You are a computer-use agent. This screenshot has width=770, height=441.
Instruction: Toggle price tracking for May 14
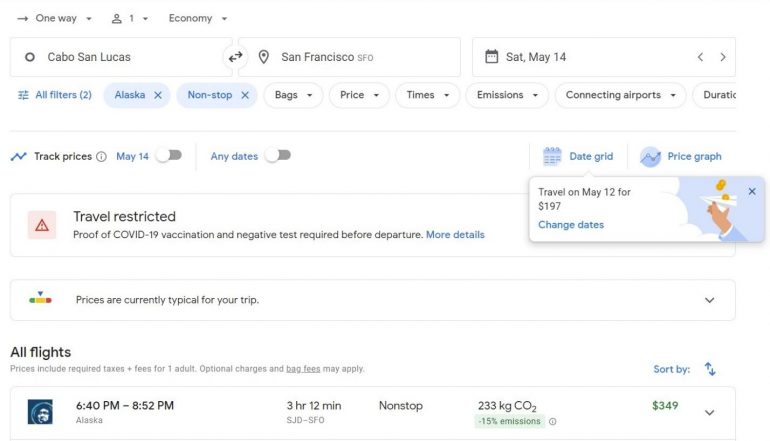(x=168, y=156)
